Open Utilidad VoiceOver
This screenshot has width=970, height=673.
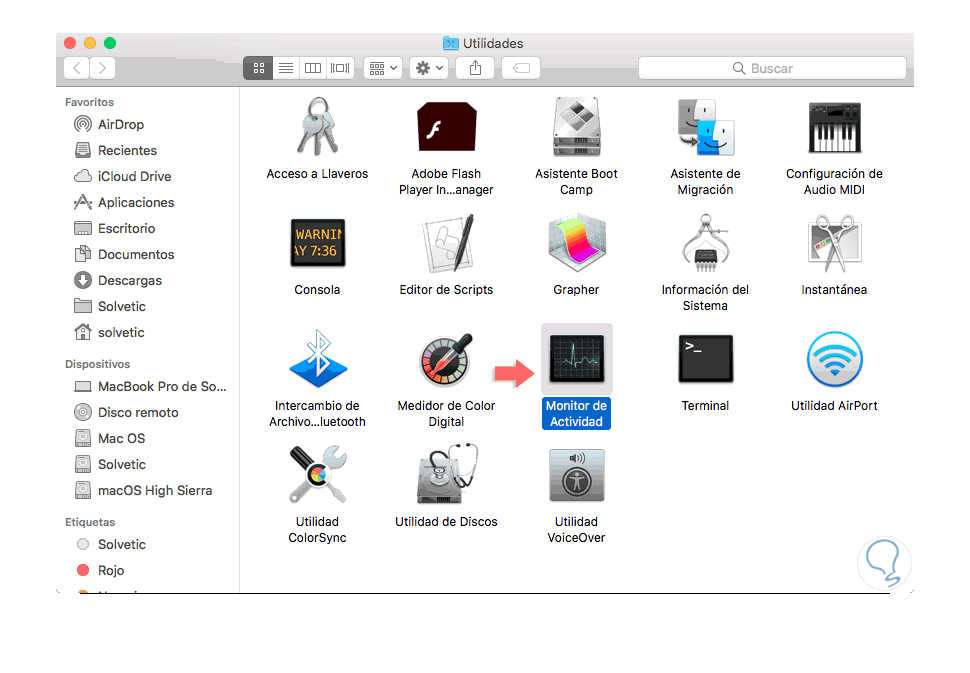577,475
